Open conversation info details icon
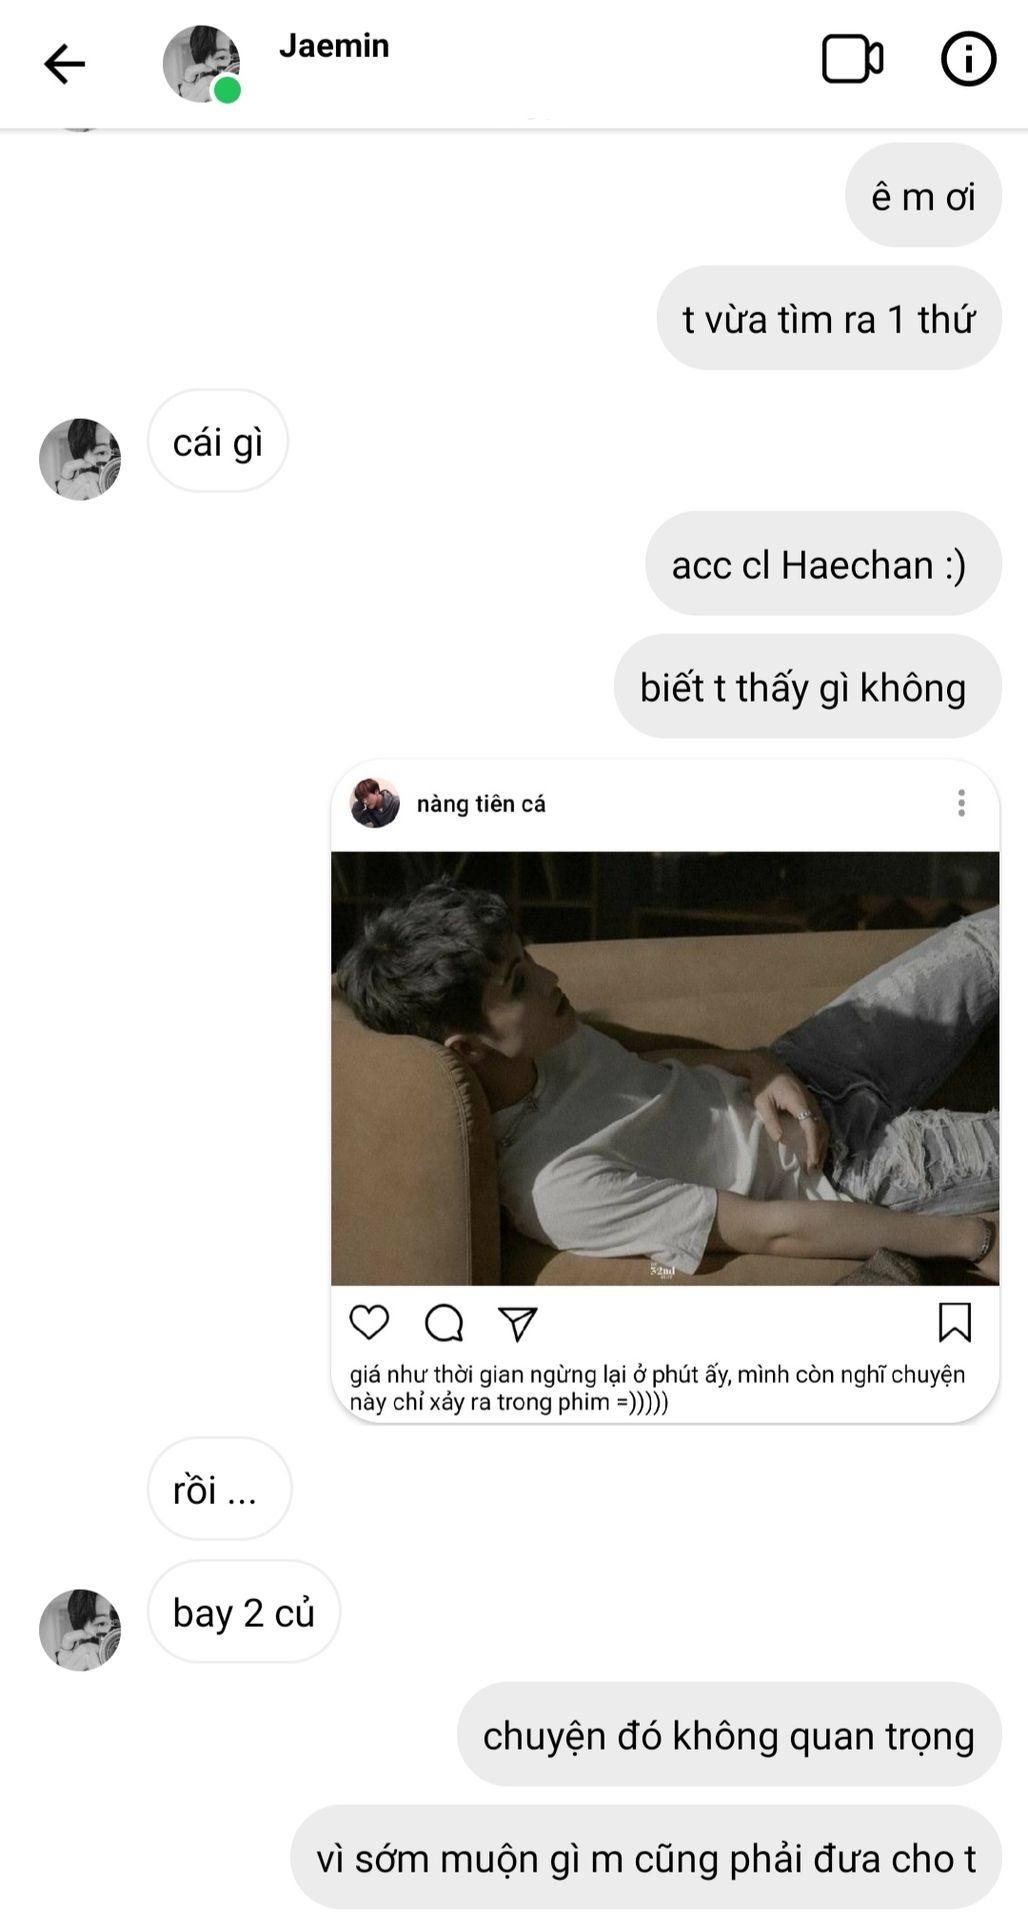 (x=968, y=59)
